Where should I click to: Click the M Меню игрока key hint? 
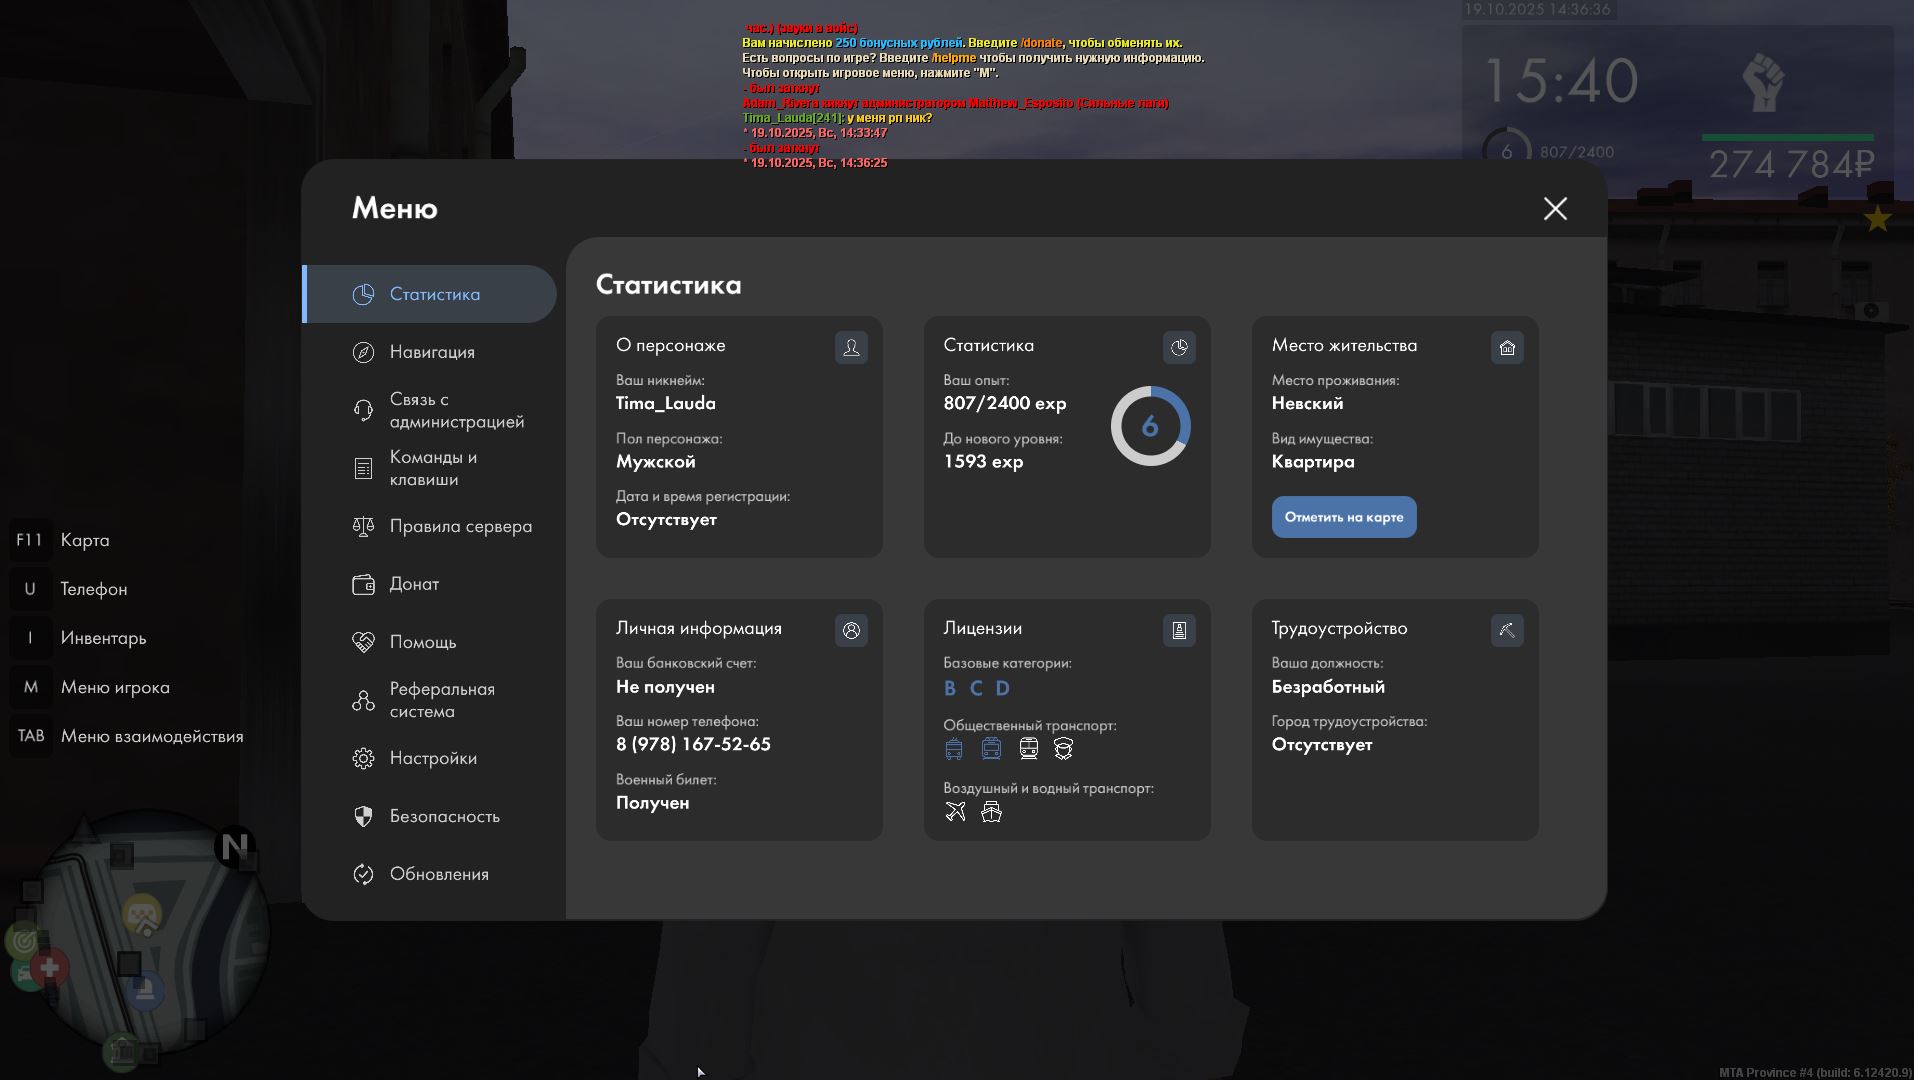(x=92, y=687)
